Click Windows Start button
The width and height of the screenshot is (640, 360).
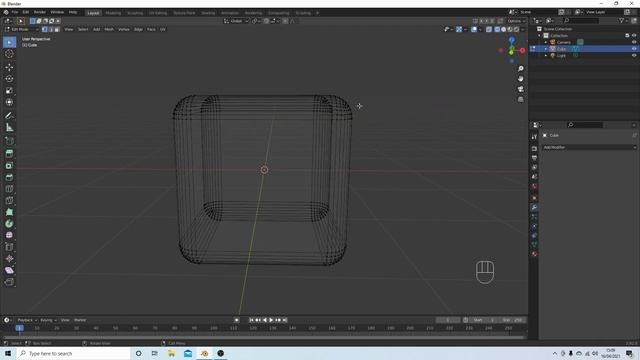8,353
